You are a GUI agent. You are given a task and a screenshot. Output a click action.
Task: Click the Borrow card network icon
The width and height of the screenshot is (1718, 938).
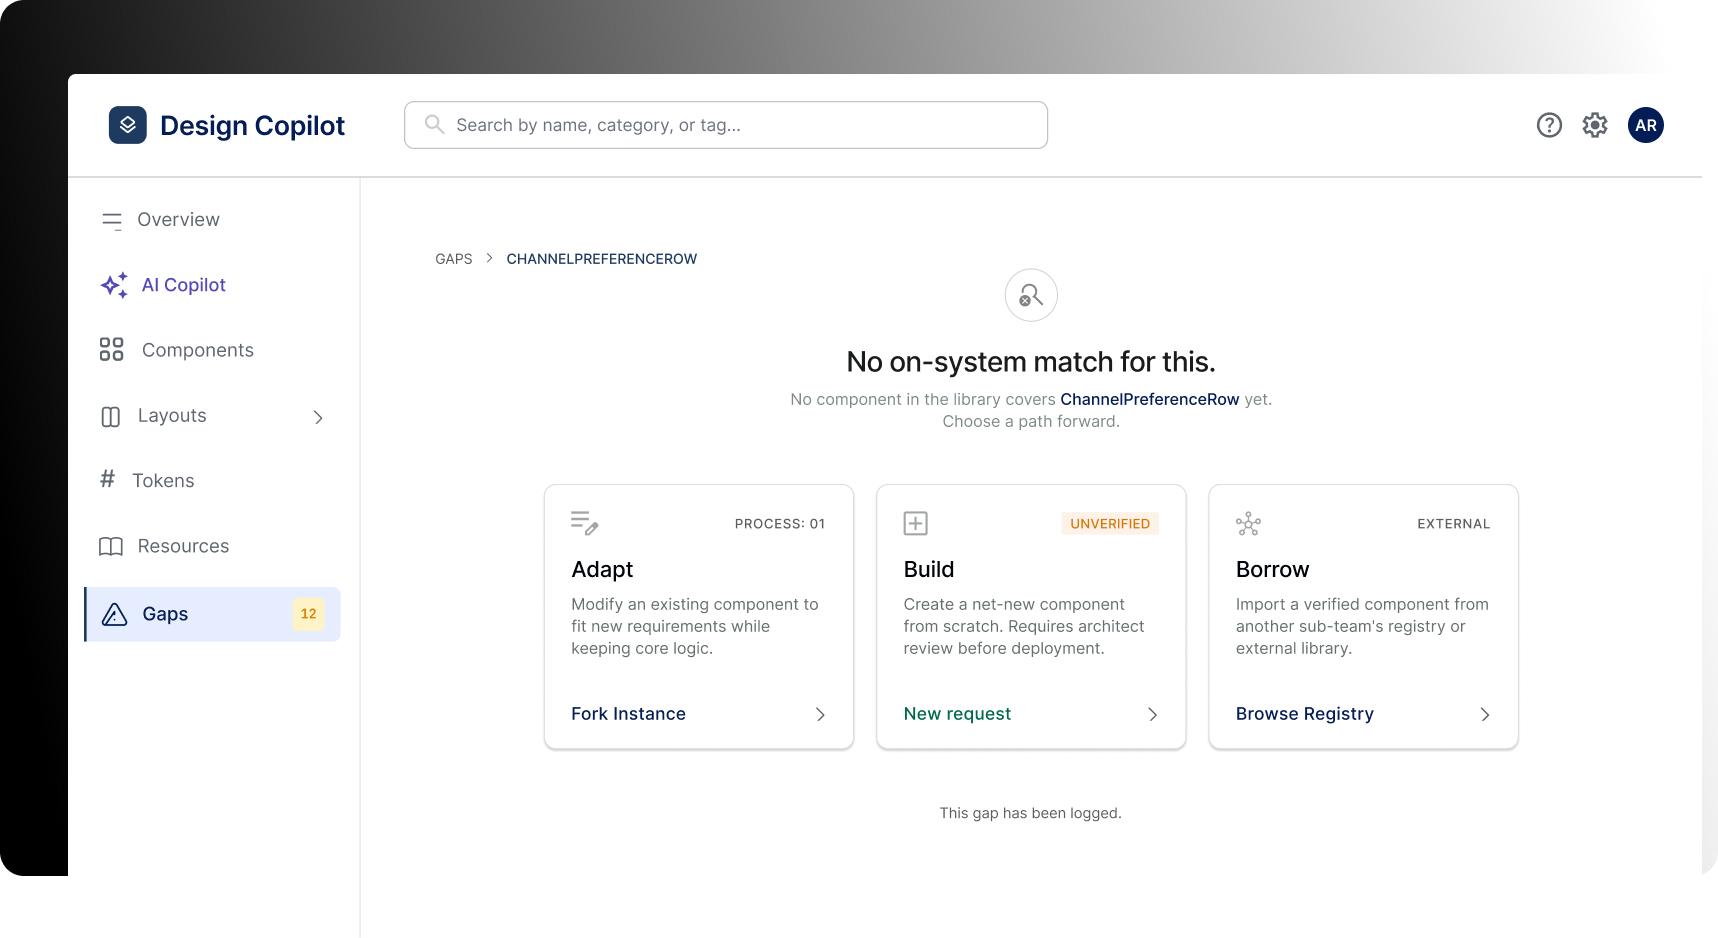pos(1248,523)
